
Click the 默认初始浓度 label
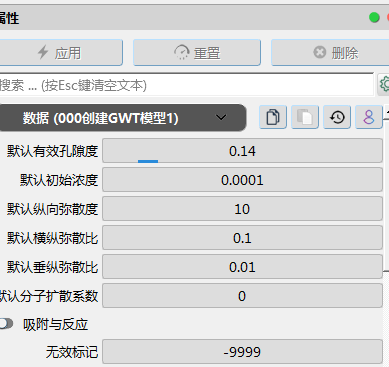click(59, 180)
